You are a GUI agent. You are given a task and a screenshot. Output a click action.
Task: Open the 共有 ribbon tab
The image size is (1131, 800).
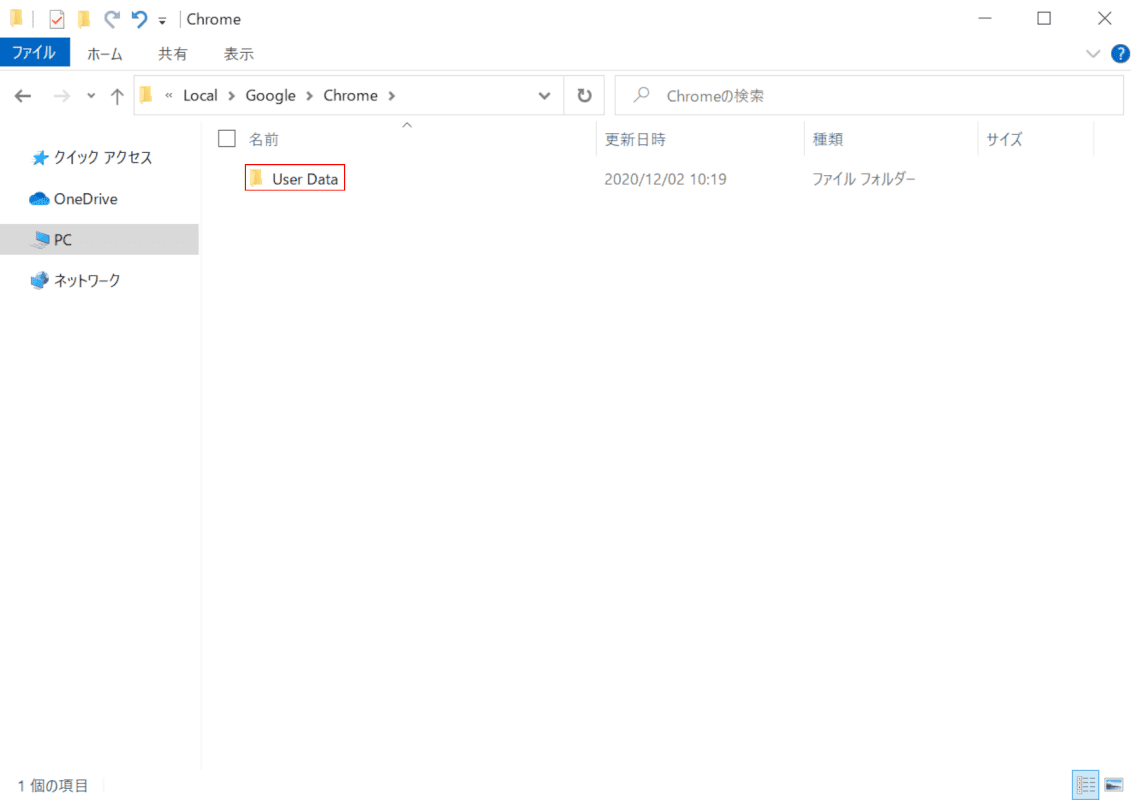click(x=172, y=53)
